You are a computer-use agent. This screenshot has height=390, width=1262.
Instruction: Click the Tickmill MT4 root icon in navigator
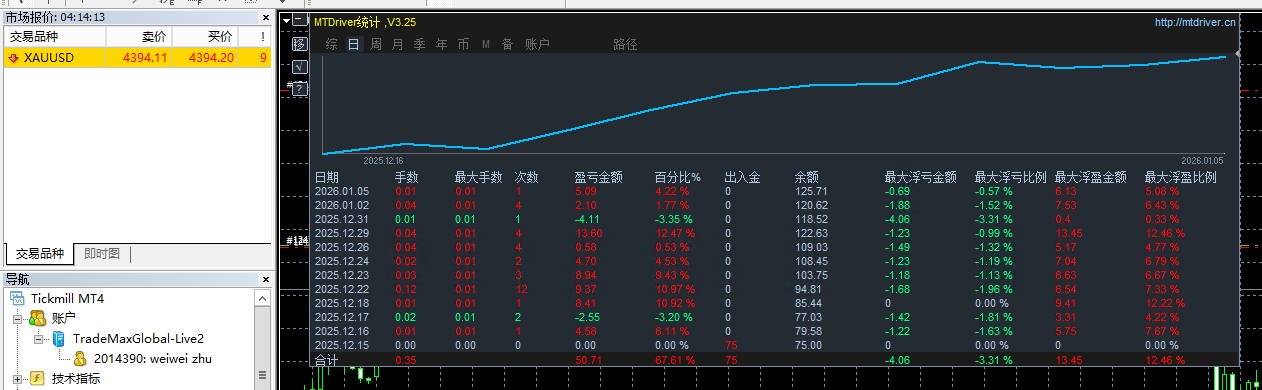17,299
